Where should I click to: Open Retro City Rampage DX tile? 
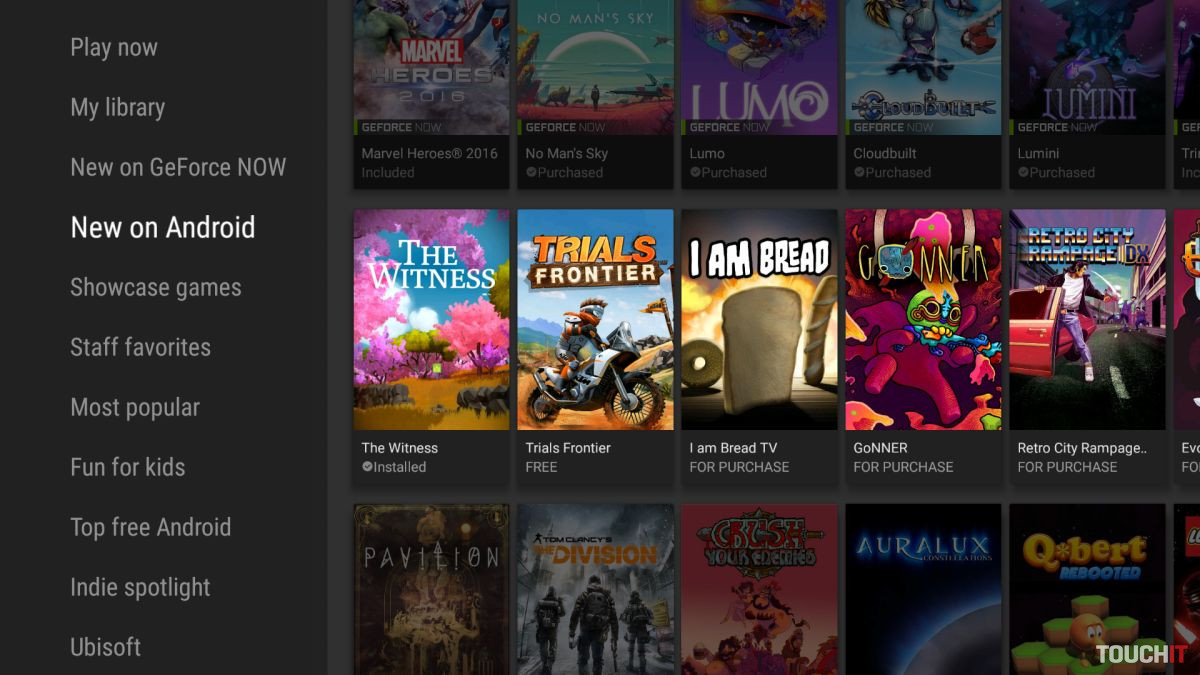(x=1087, y=320)
